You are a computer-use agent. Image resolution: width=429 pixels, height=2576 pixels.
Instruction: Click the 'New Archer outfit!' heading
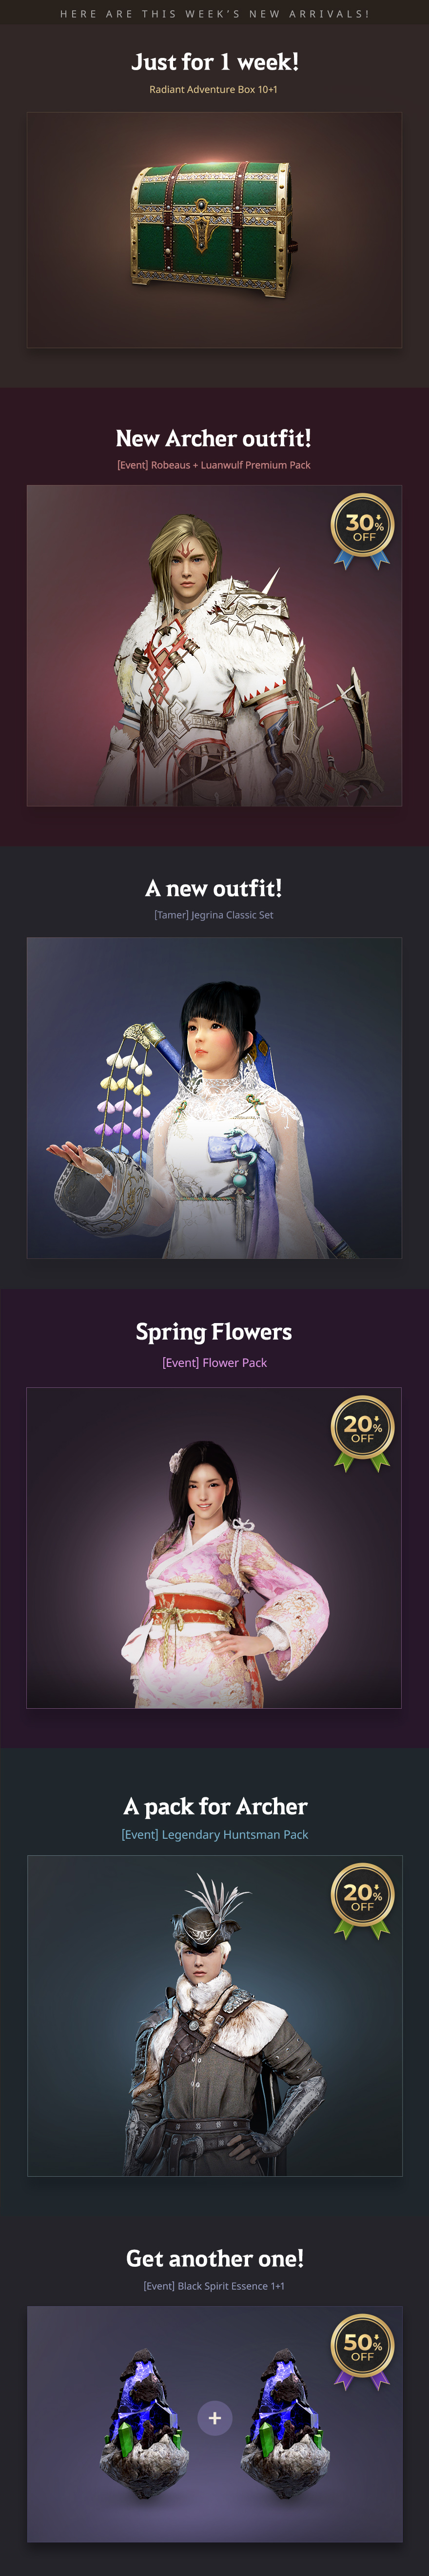[214, 438]
